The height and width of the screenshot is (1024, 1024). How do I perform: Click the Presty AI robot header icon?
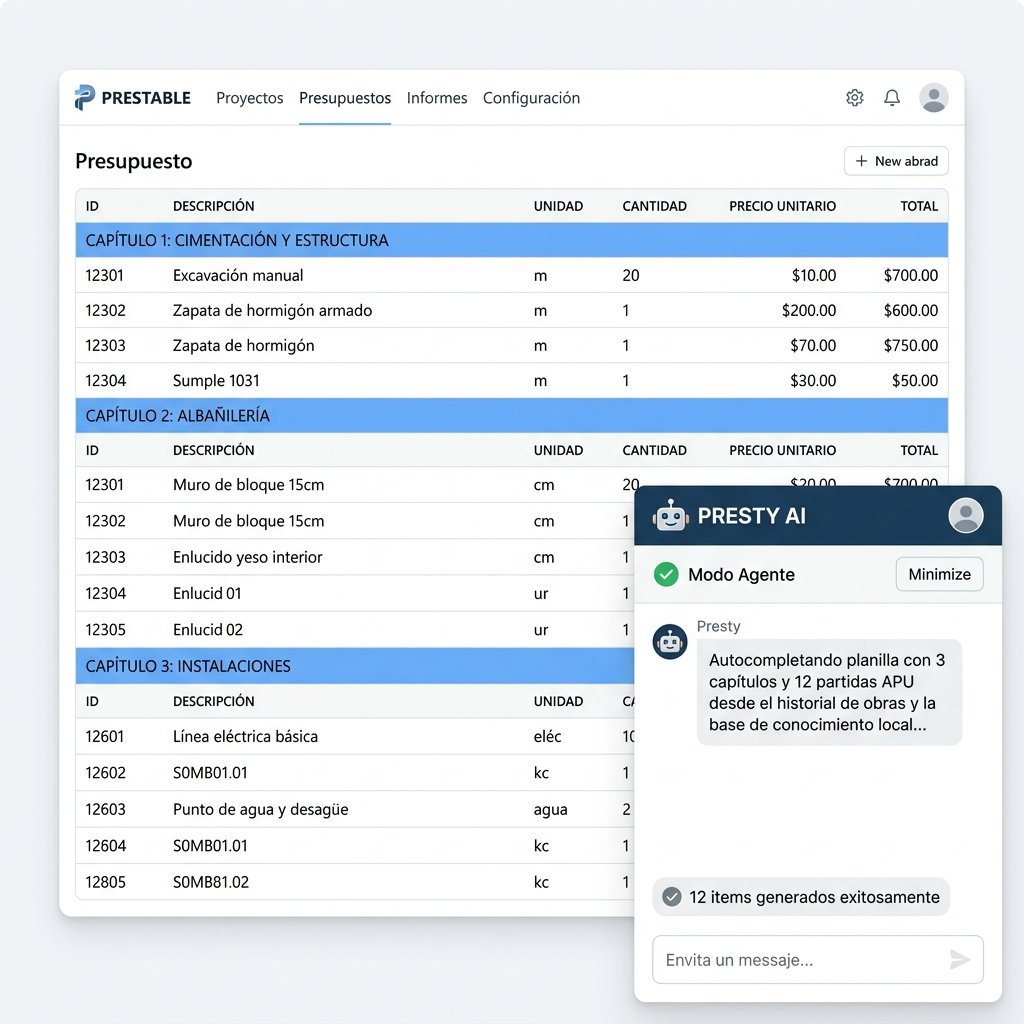click(671, 516)
